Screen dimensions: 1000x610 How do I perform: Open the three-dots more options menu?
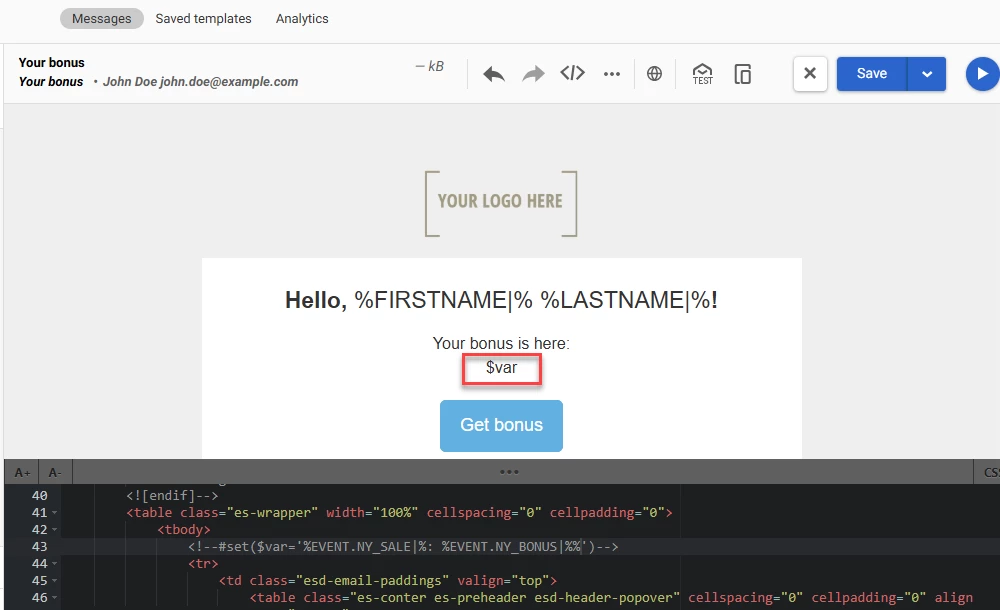click(x=612, y=74)
